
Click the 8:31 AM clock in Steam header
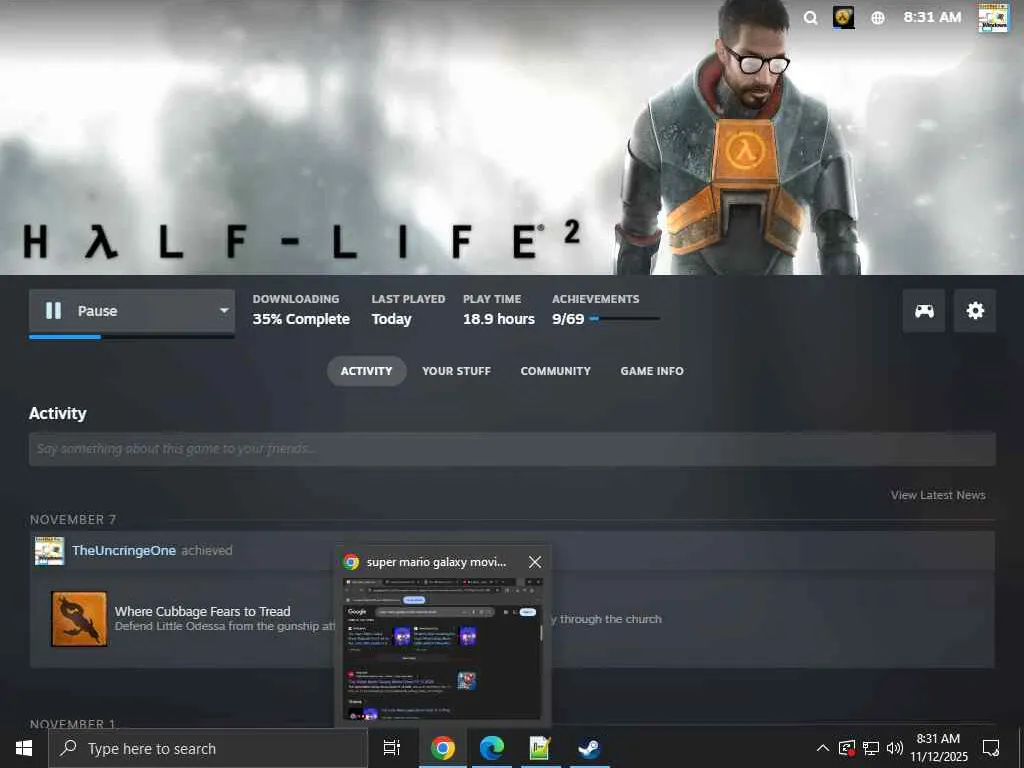[932, 18]
